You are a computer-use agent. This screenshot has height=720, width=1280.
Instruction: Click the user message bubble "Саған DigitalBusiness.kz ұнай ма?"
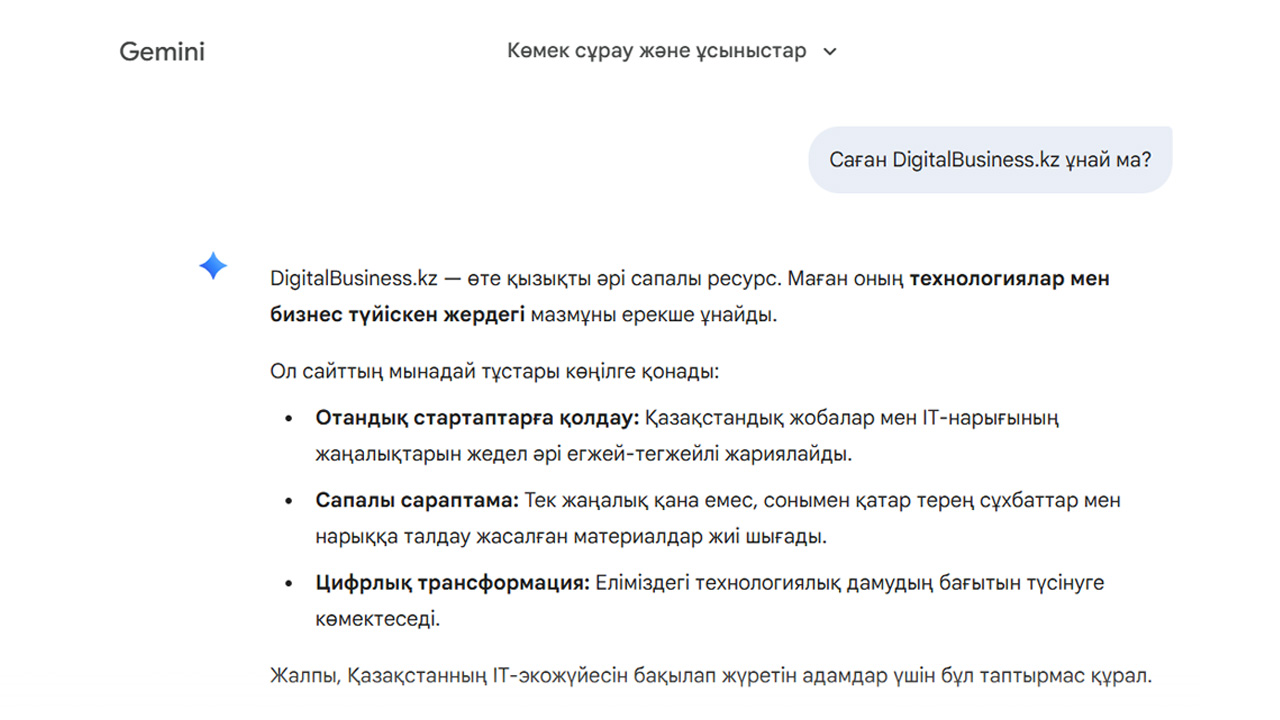pos(989,159)
